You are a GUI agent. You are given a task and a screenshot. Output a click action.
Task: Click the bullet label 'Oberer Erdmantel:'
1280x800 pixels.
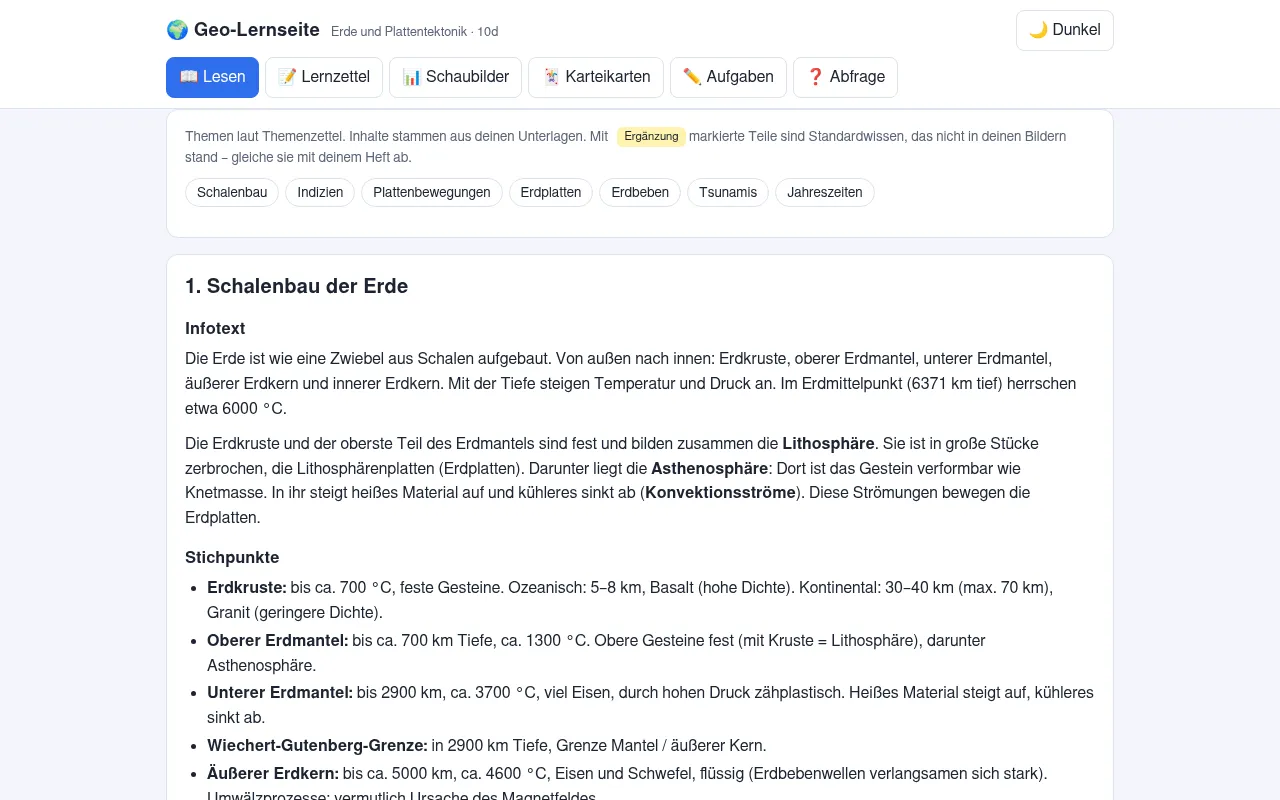coord(278,640)
